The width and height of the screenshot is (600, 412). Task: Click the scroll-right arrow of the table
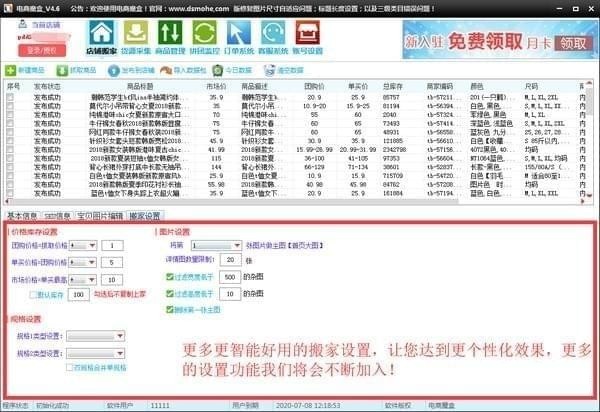(582, 201)
